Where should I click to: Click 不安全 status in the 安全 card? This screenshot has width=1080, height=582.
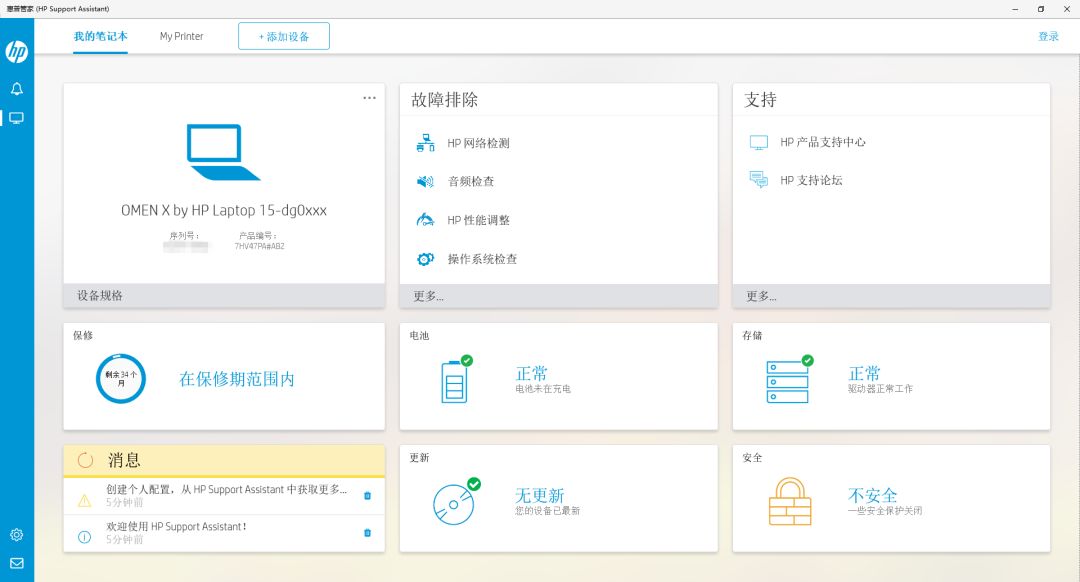[873, 495]
